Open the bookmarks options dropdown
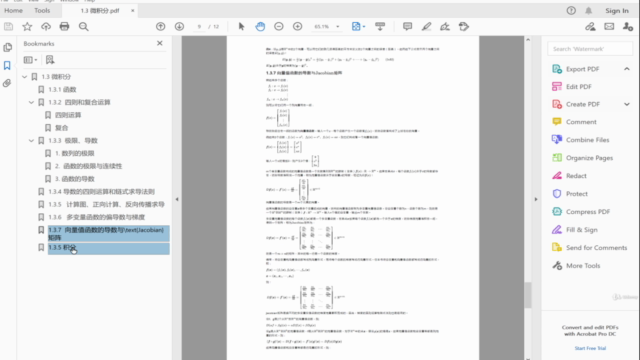This screenshot has height=360, width=640. [30, 60]
